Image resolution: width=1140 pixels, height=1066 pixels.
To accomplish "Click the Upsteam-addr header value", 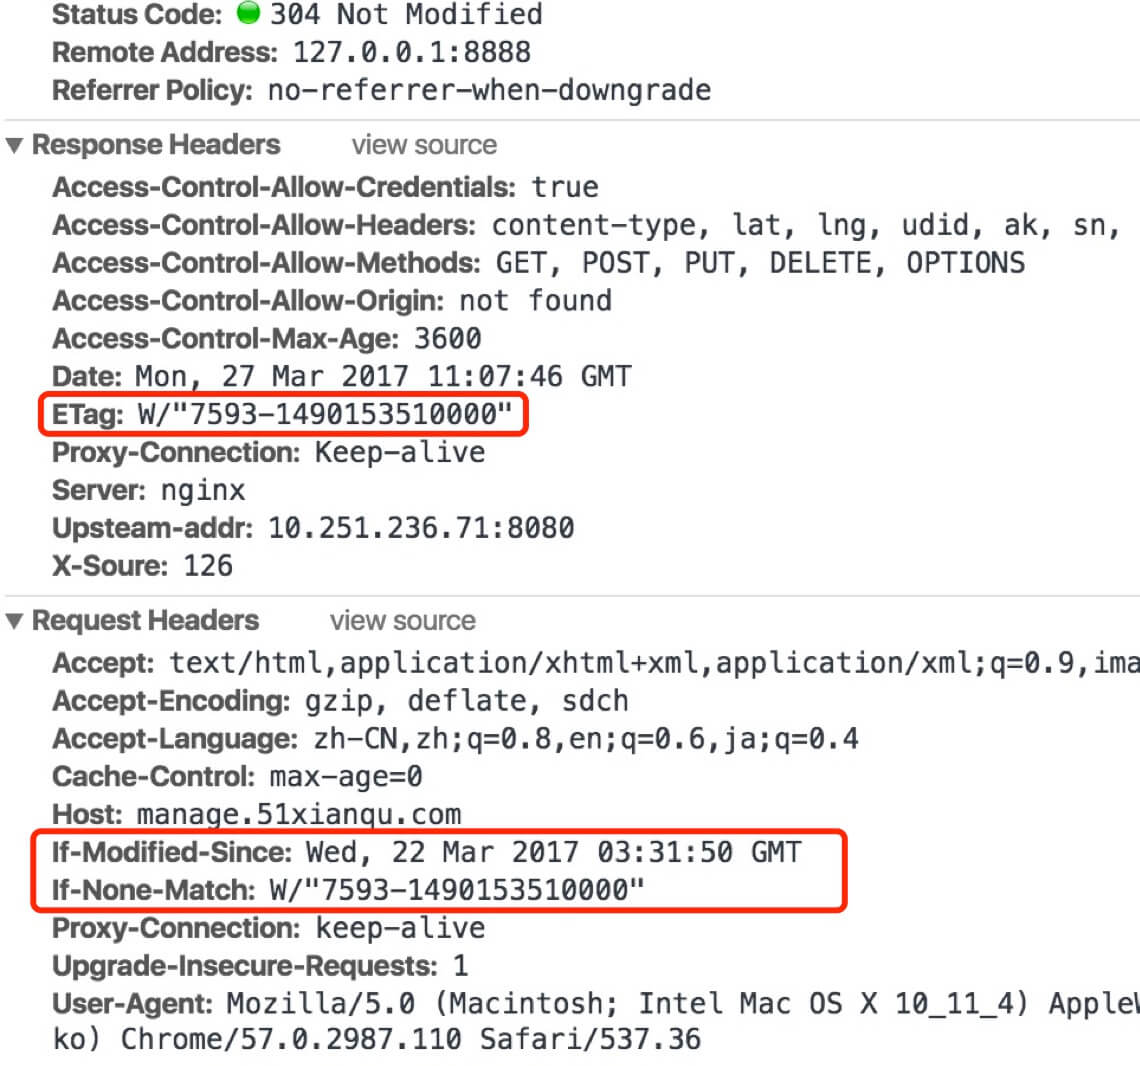I will (x=421, y=528).
